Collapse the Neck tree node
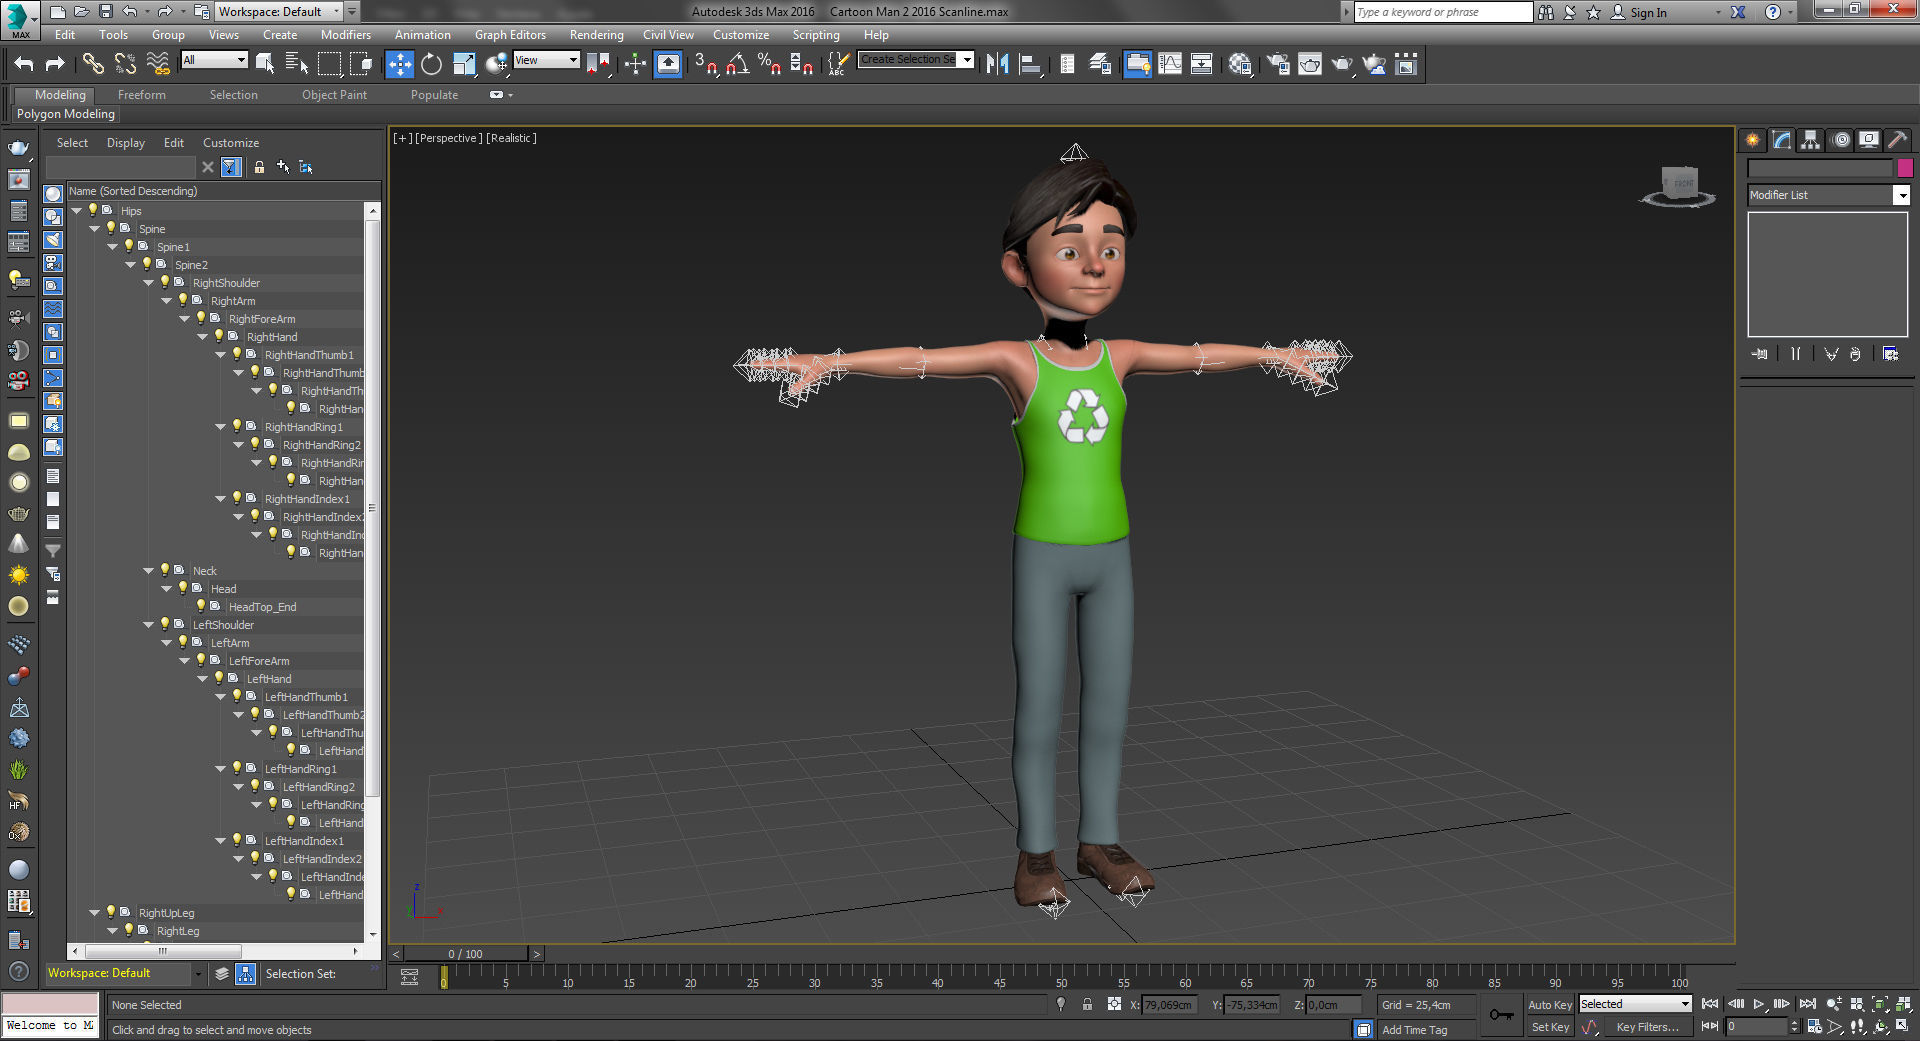Viewport: 1920px width, 1041px height. 149,571
